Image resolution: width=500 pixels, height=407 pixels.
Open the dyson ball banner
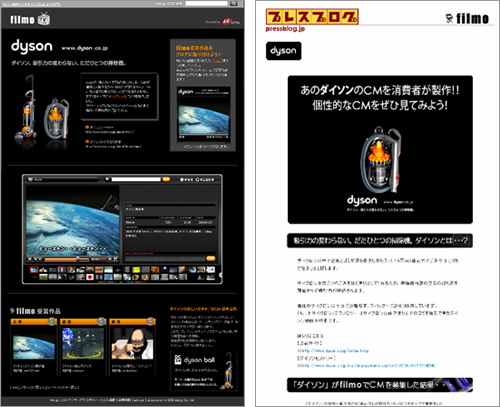click(x=204, y=371)
